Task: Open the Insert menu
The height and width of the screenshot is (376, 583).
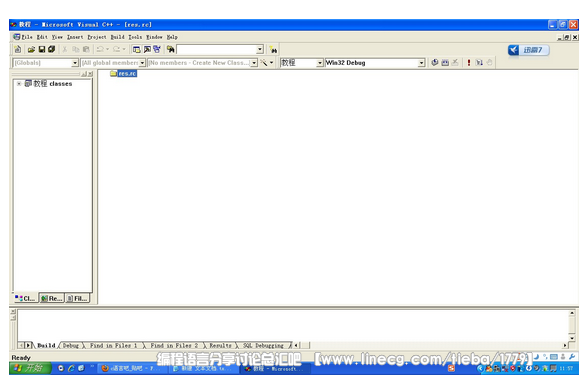Action: pyautogui.click(x=75, y=37)
